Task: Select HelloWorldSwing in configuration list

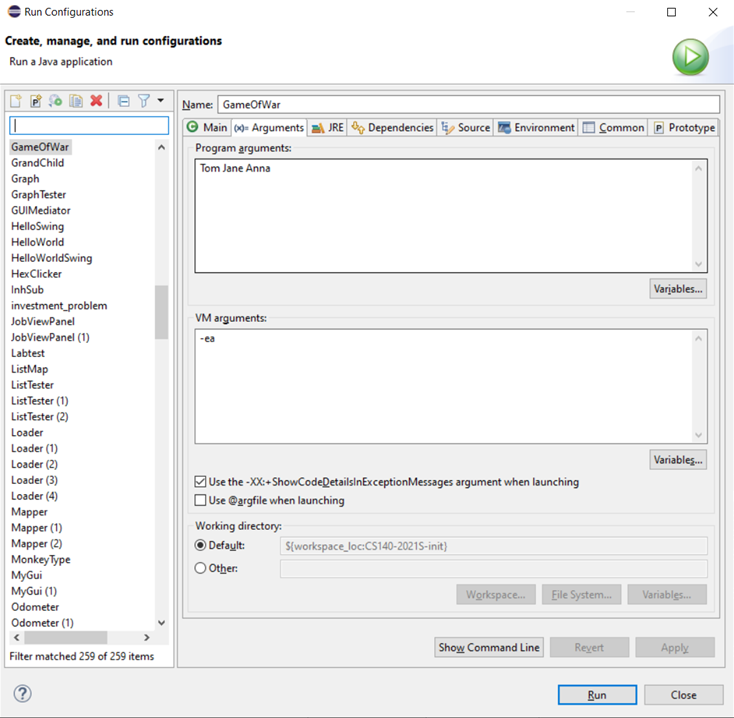Action: click(51, 258)
